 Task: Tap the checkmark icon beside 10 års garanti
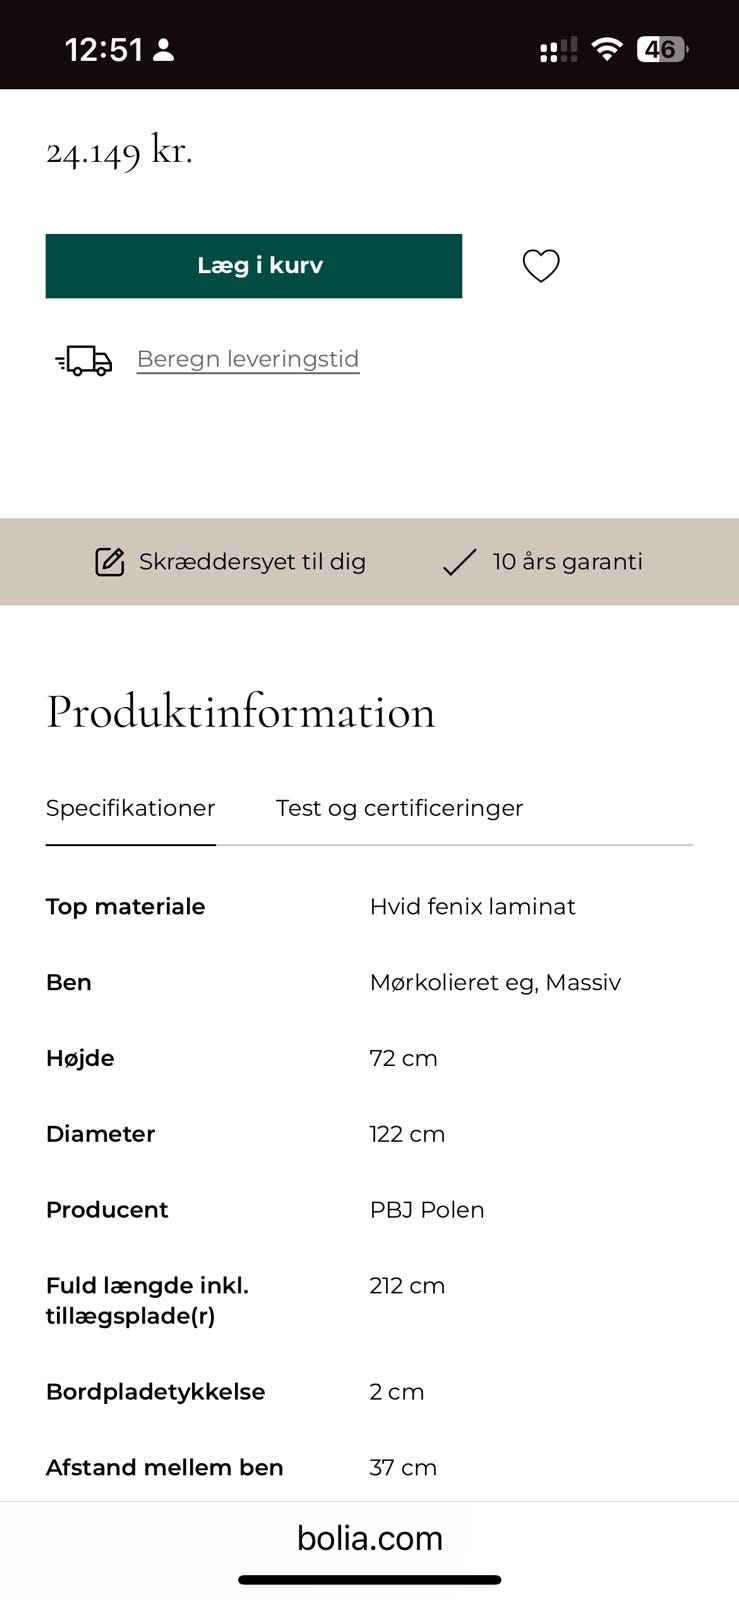[x=458, y=562]
